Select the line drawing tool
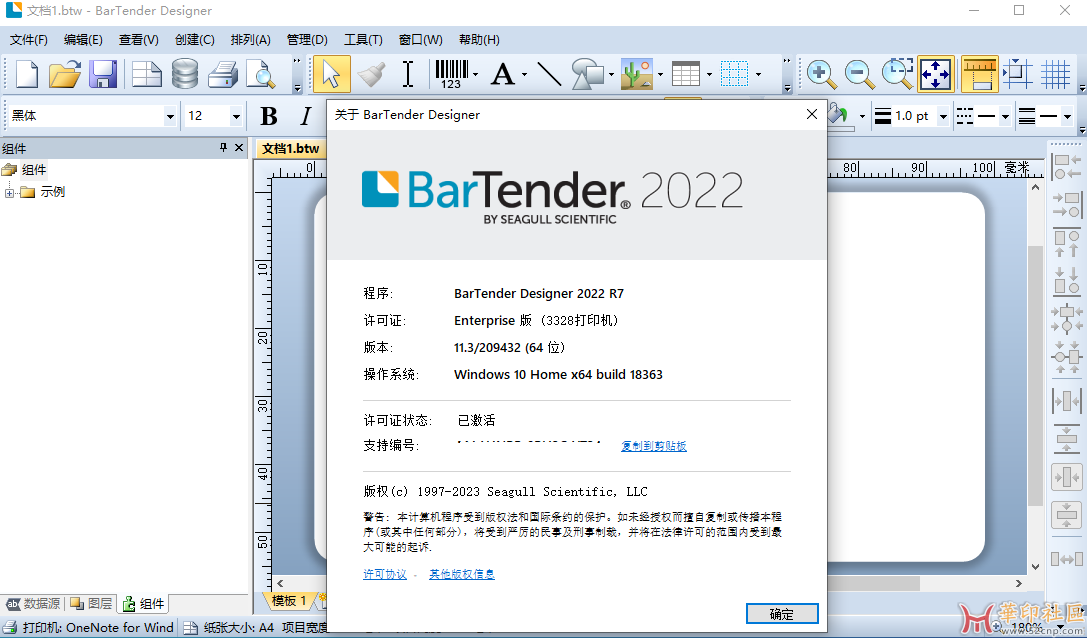 549,74
